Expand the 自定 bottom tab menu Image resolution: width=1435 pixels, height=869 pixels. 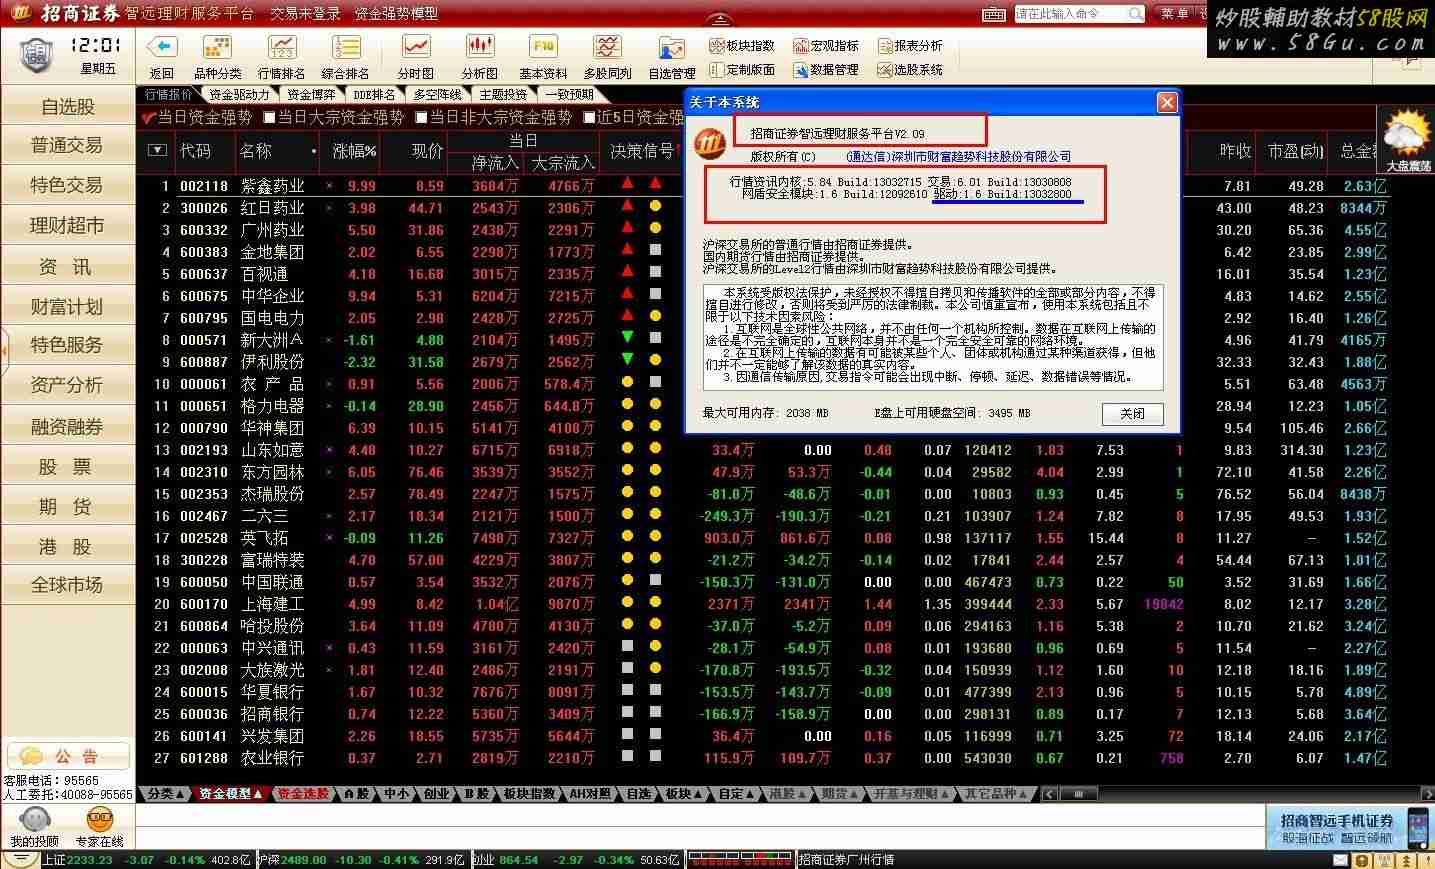pyautogui.click(x=736, y=793)
